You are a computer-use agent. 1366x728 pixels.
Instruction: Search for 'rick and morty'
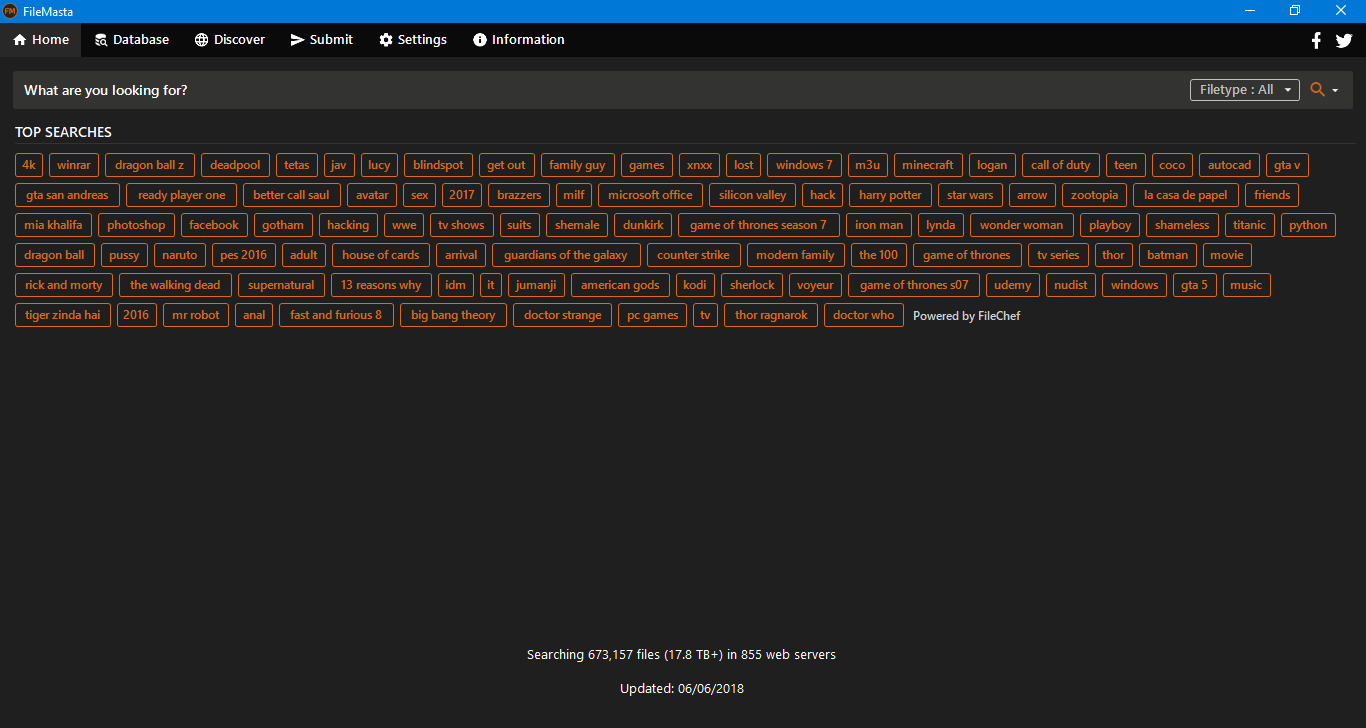pos(64,285)
